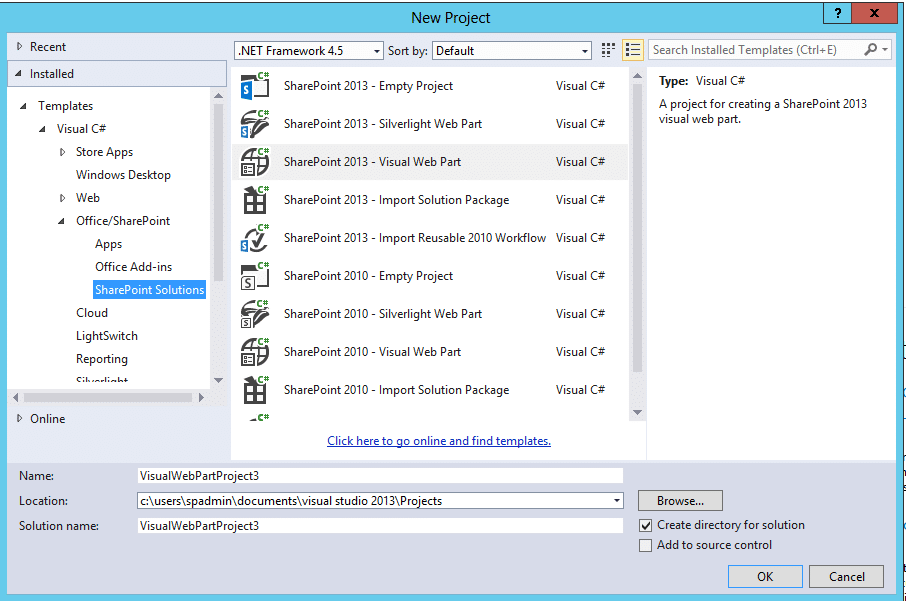Click the SharePoint 2010 Import Solution Package icon
The image size is (906, 601).
[255, 390]
